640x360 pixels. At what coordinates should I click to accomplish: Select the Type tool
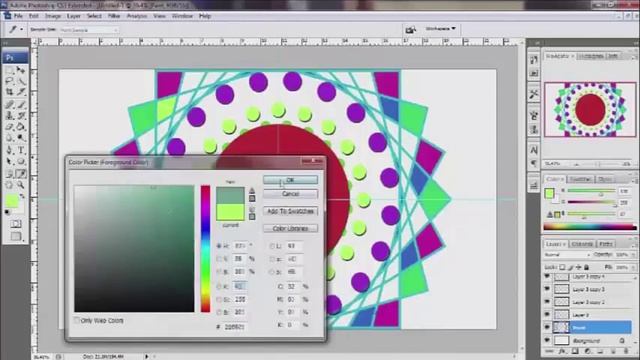21,150
